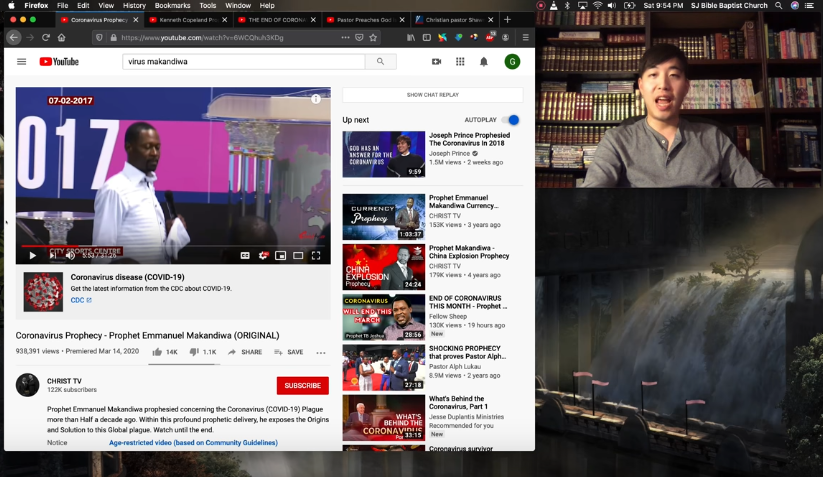Dislike the video with thumbs down
The height and width of the screenshot is (477, 823).
(194, 352)
